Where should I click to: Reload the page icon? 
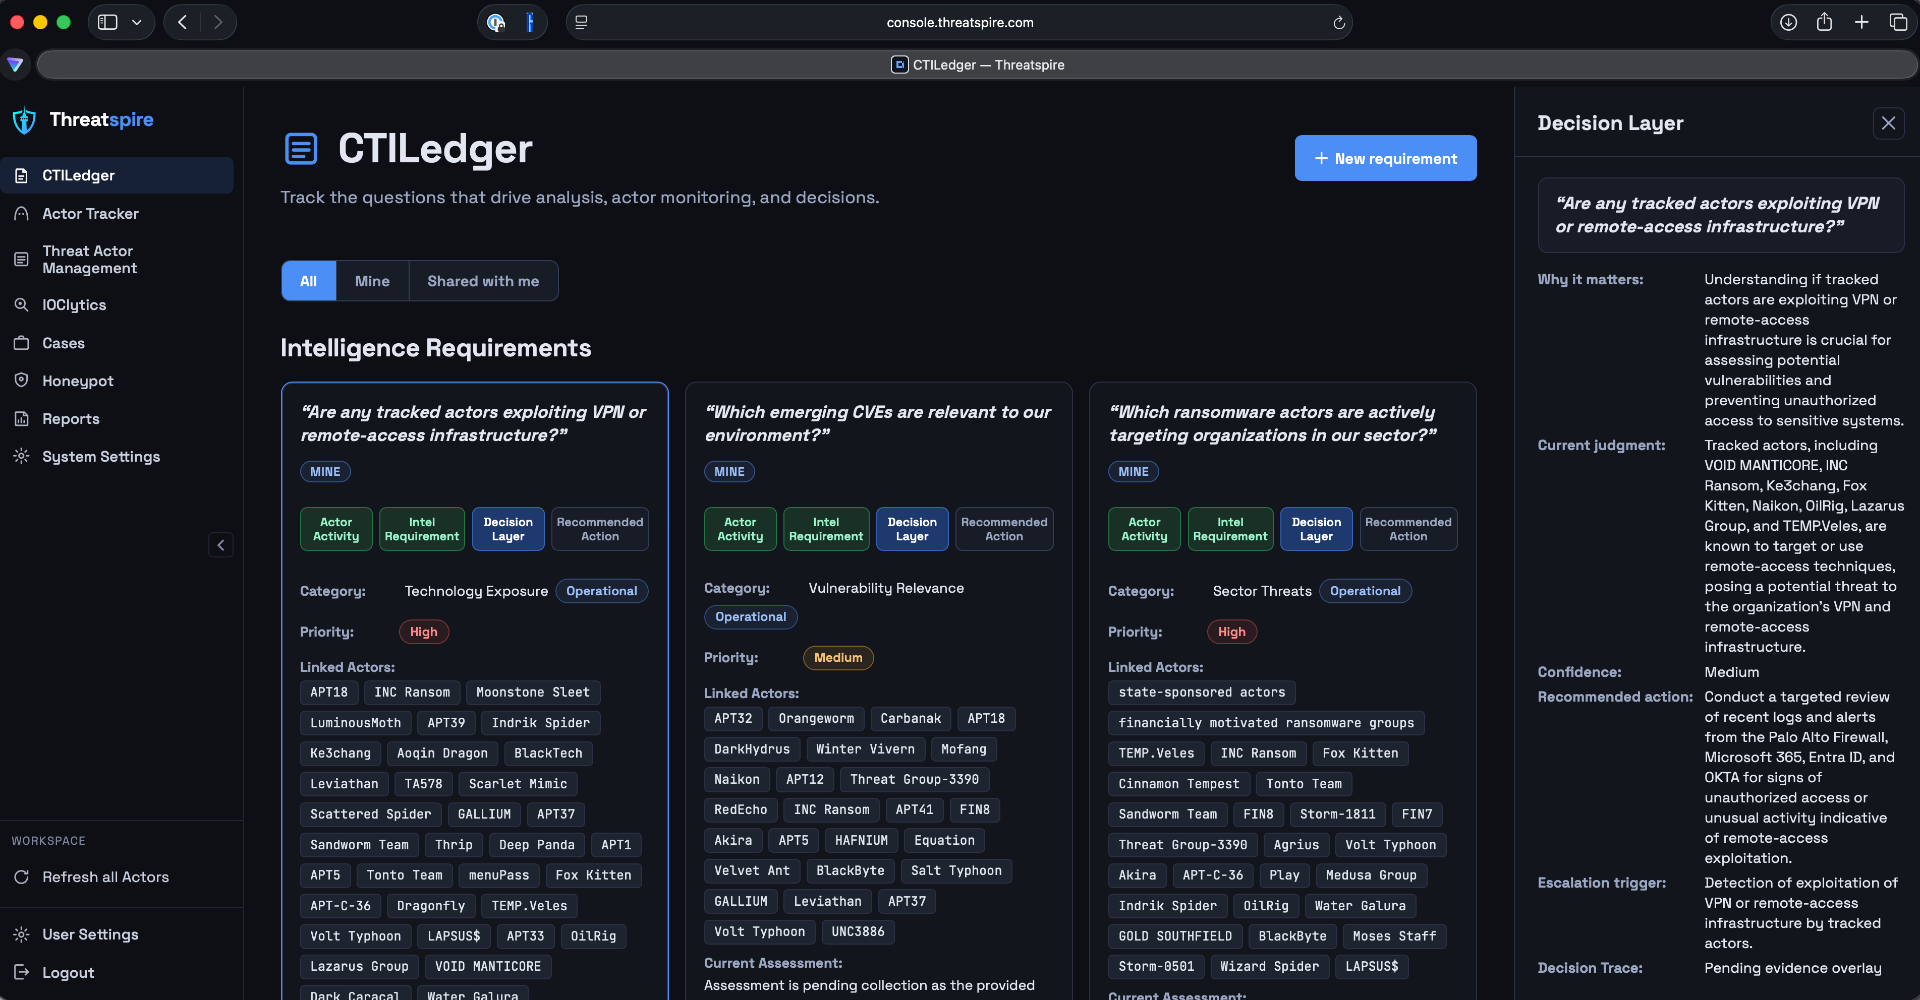click(x=1339, y=22)
